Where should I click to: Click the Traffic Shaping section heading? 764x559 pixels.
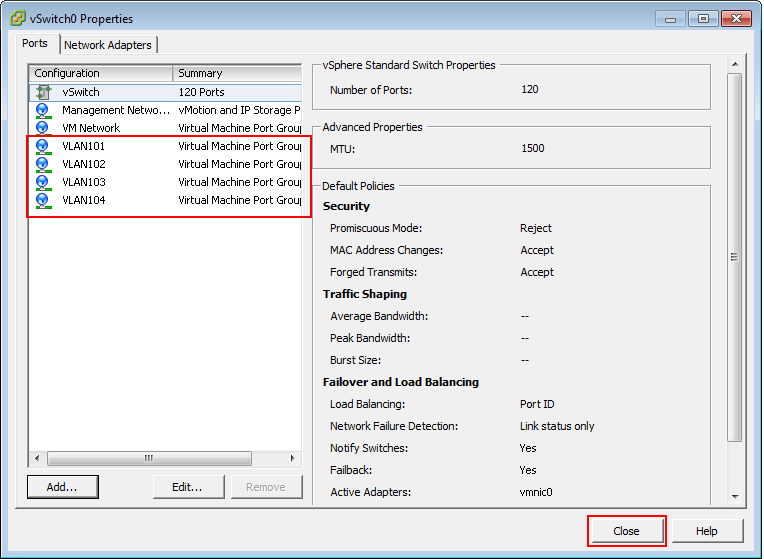[364, 294]
